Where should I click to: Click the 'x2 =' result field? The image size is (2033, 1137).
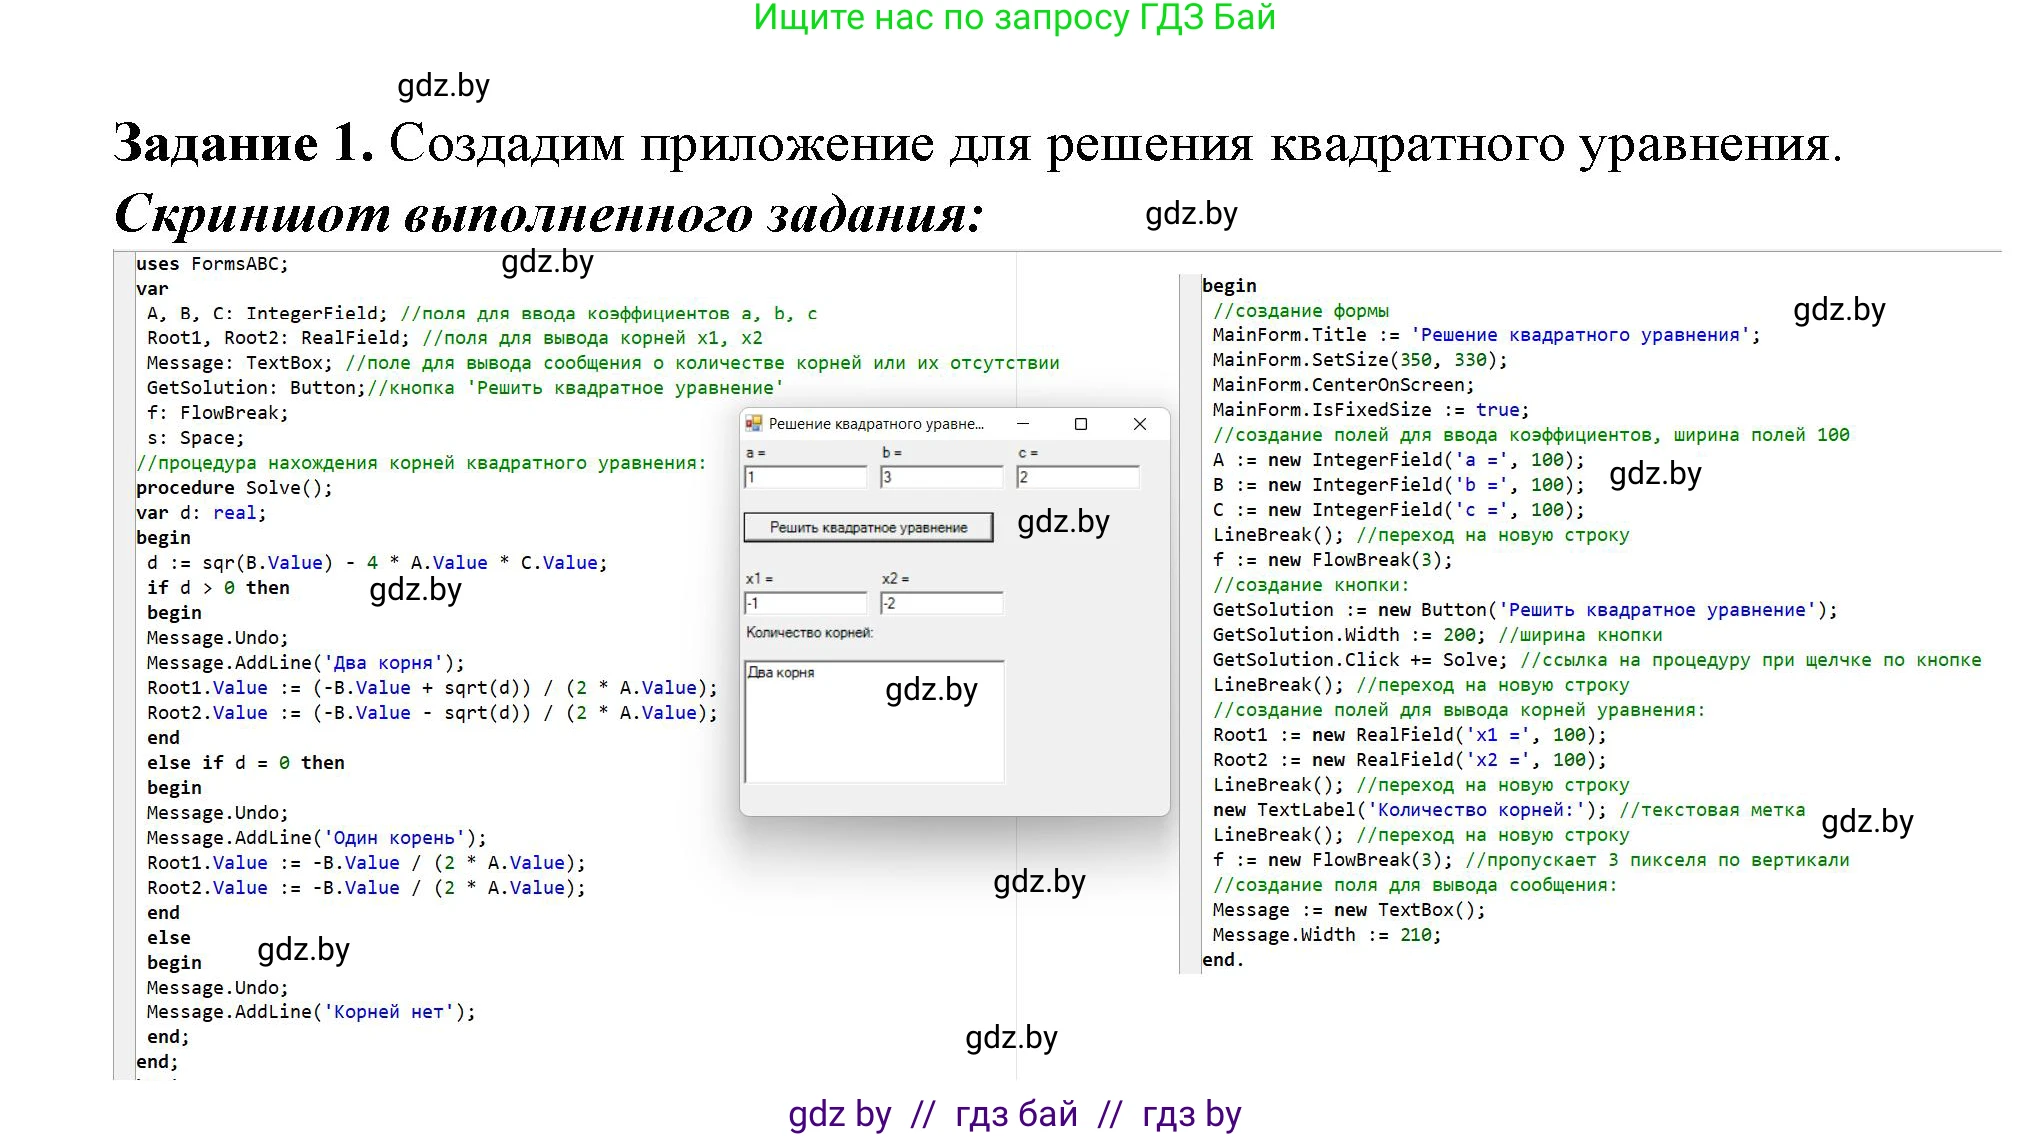point(940,603)
